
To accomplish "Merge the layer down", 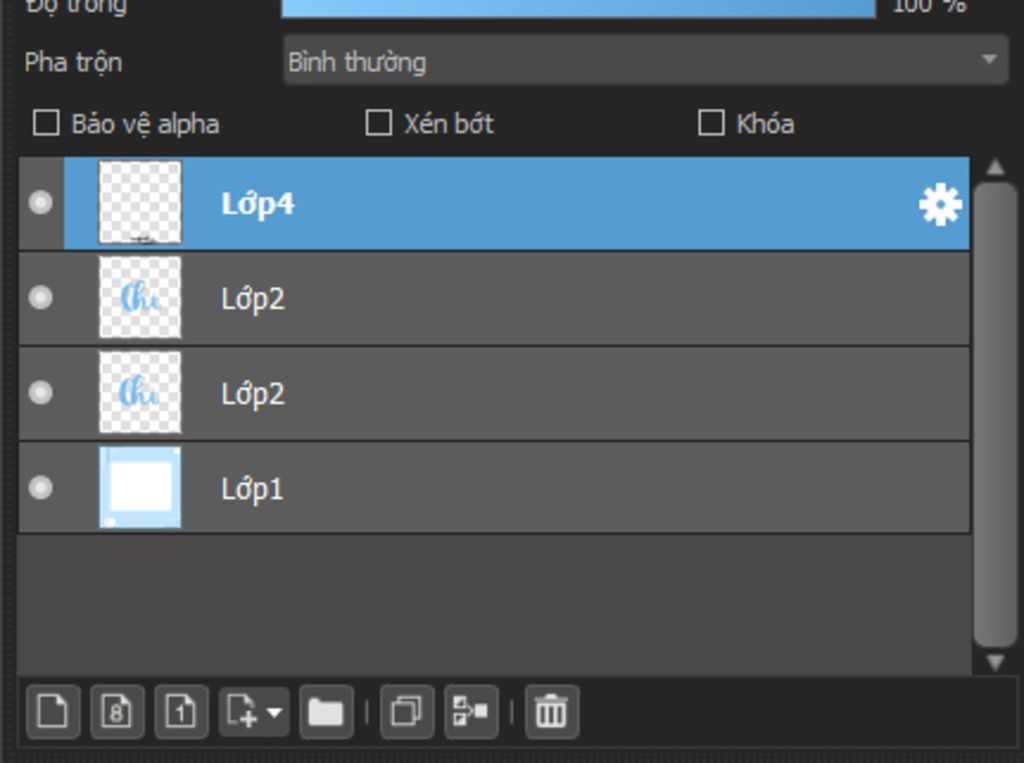I will pos(471,712).
